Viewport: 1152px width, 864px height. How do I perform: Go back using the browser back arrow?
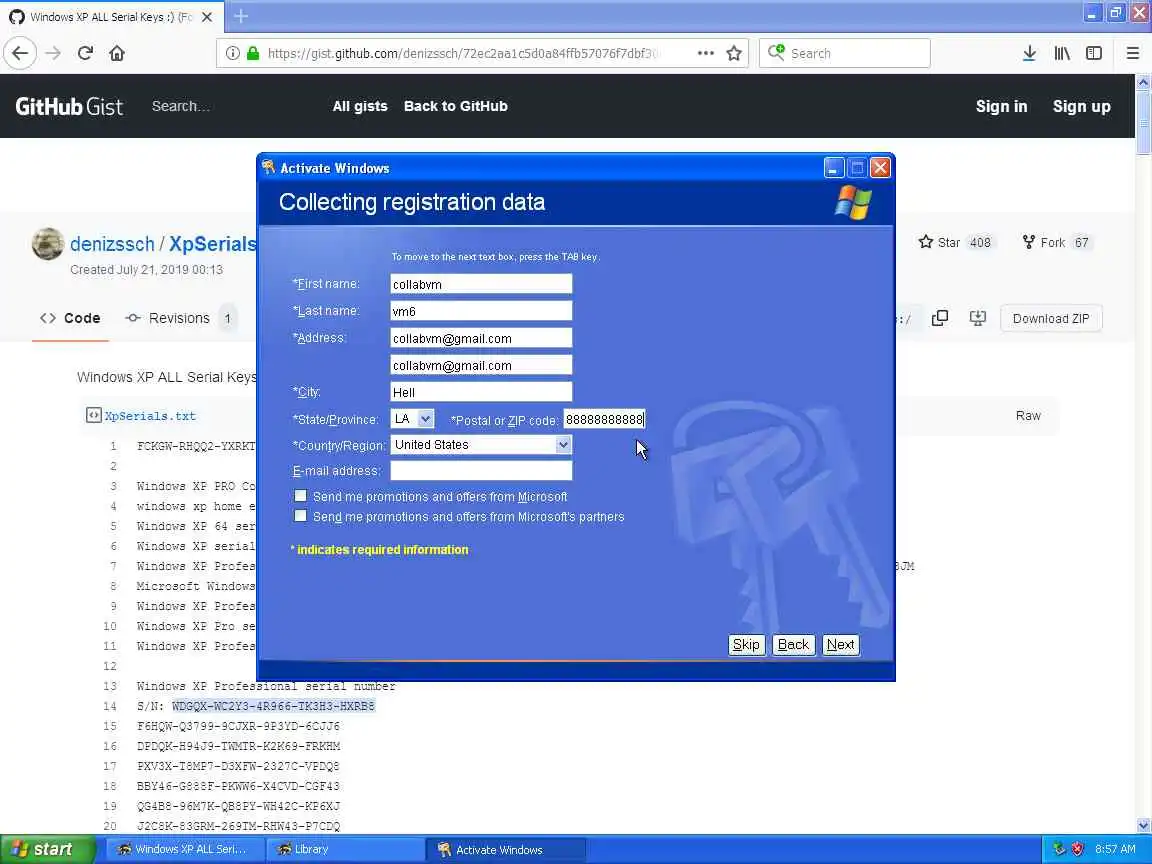coord(20,53)
